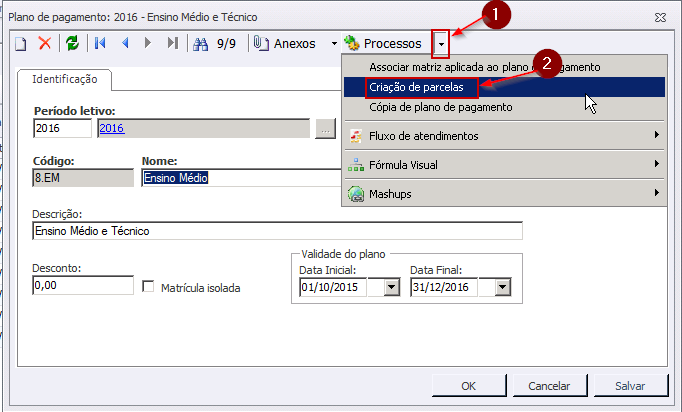
Task: Click the binoculars search icon
Action: tap(200, 43)
